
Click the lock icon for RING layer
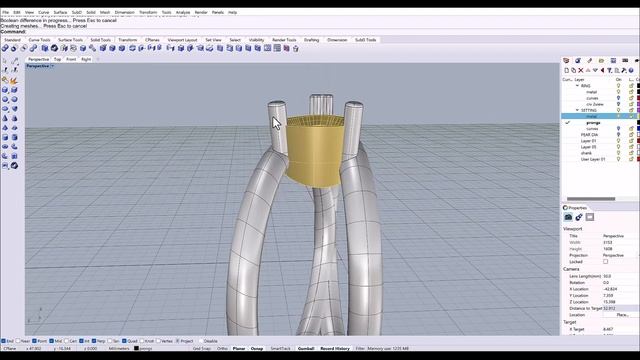click(x=631, y=86)
